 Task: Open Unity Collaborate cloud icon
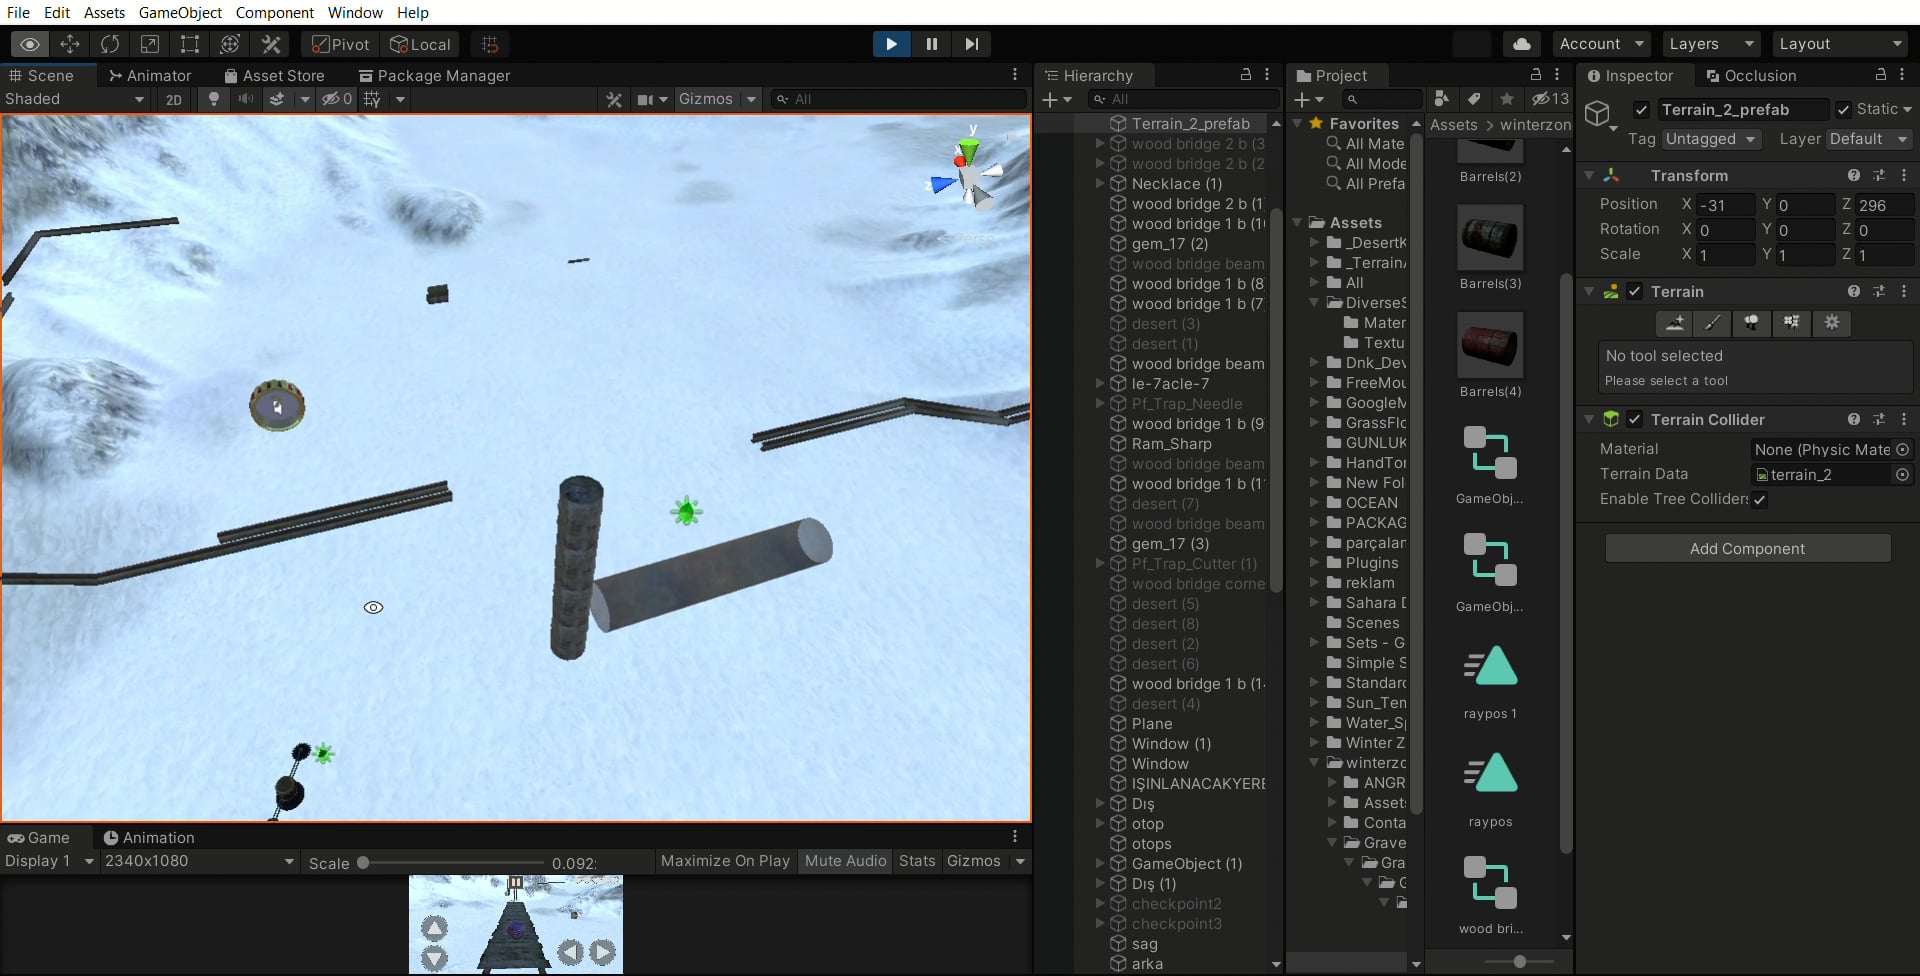1521,44
